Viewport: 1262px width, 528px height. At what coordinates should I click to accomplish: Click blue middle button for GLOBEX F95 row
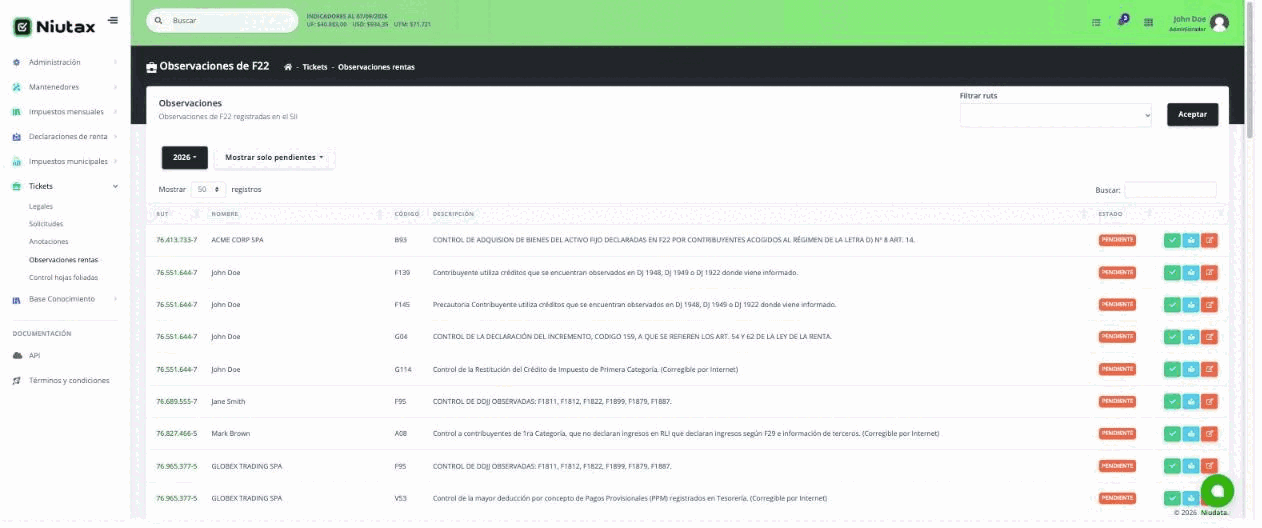tap(1191, 466)
